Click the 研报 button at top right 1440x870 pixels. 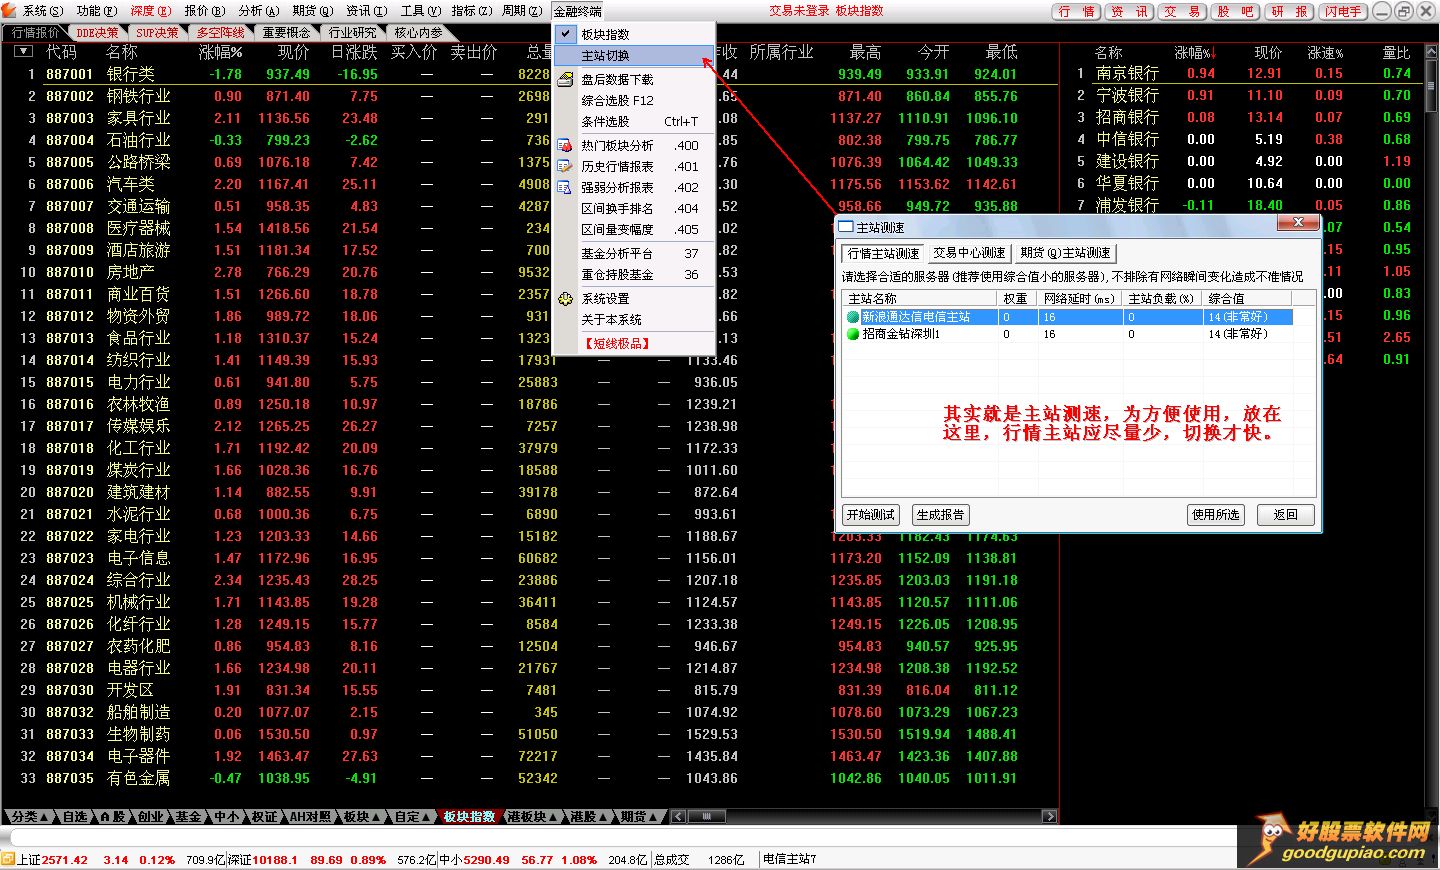click(x=1289, y=12)
